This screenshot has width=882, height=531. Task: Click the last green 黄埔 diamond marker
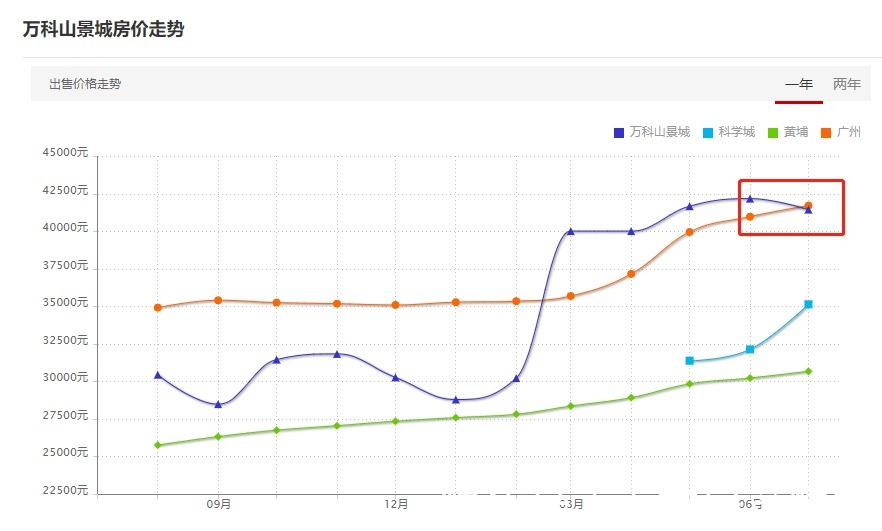(808, 371)
